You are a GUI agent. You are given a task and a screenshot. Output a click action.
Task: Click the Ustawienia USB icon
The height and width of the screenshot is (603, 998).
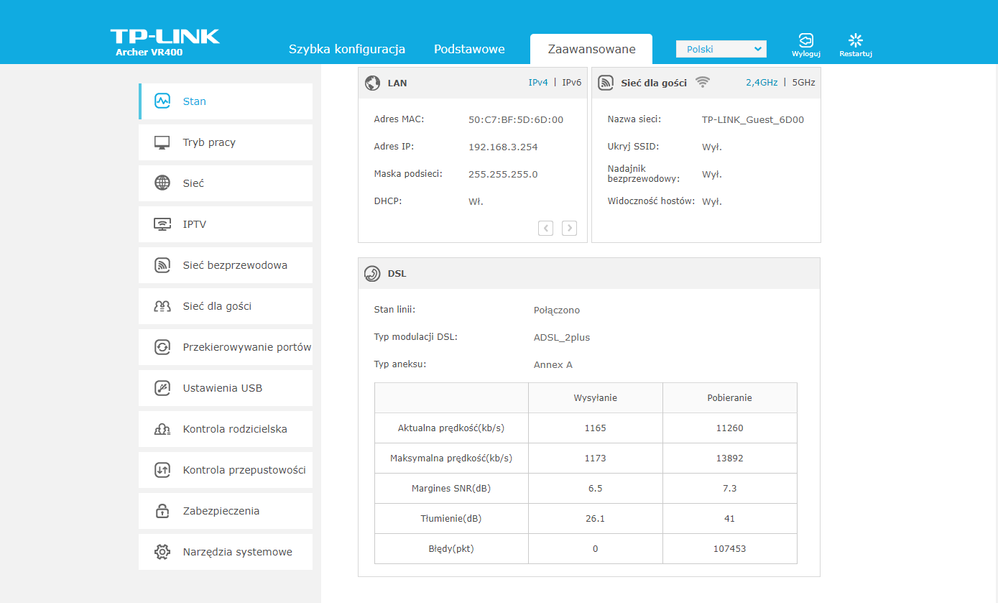click(x=162, y=388)
